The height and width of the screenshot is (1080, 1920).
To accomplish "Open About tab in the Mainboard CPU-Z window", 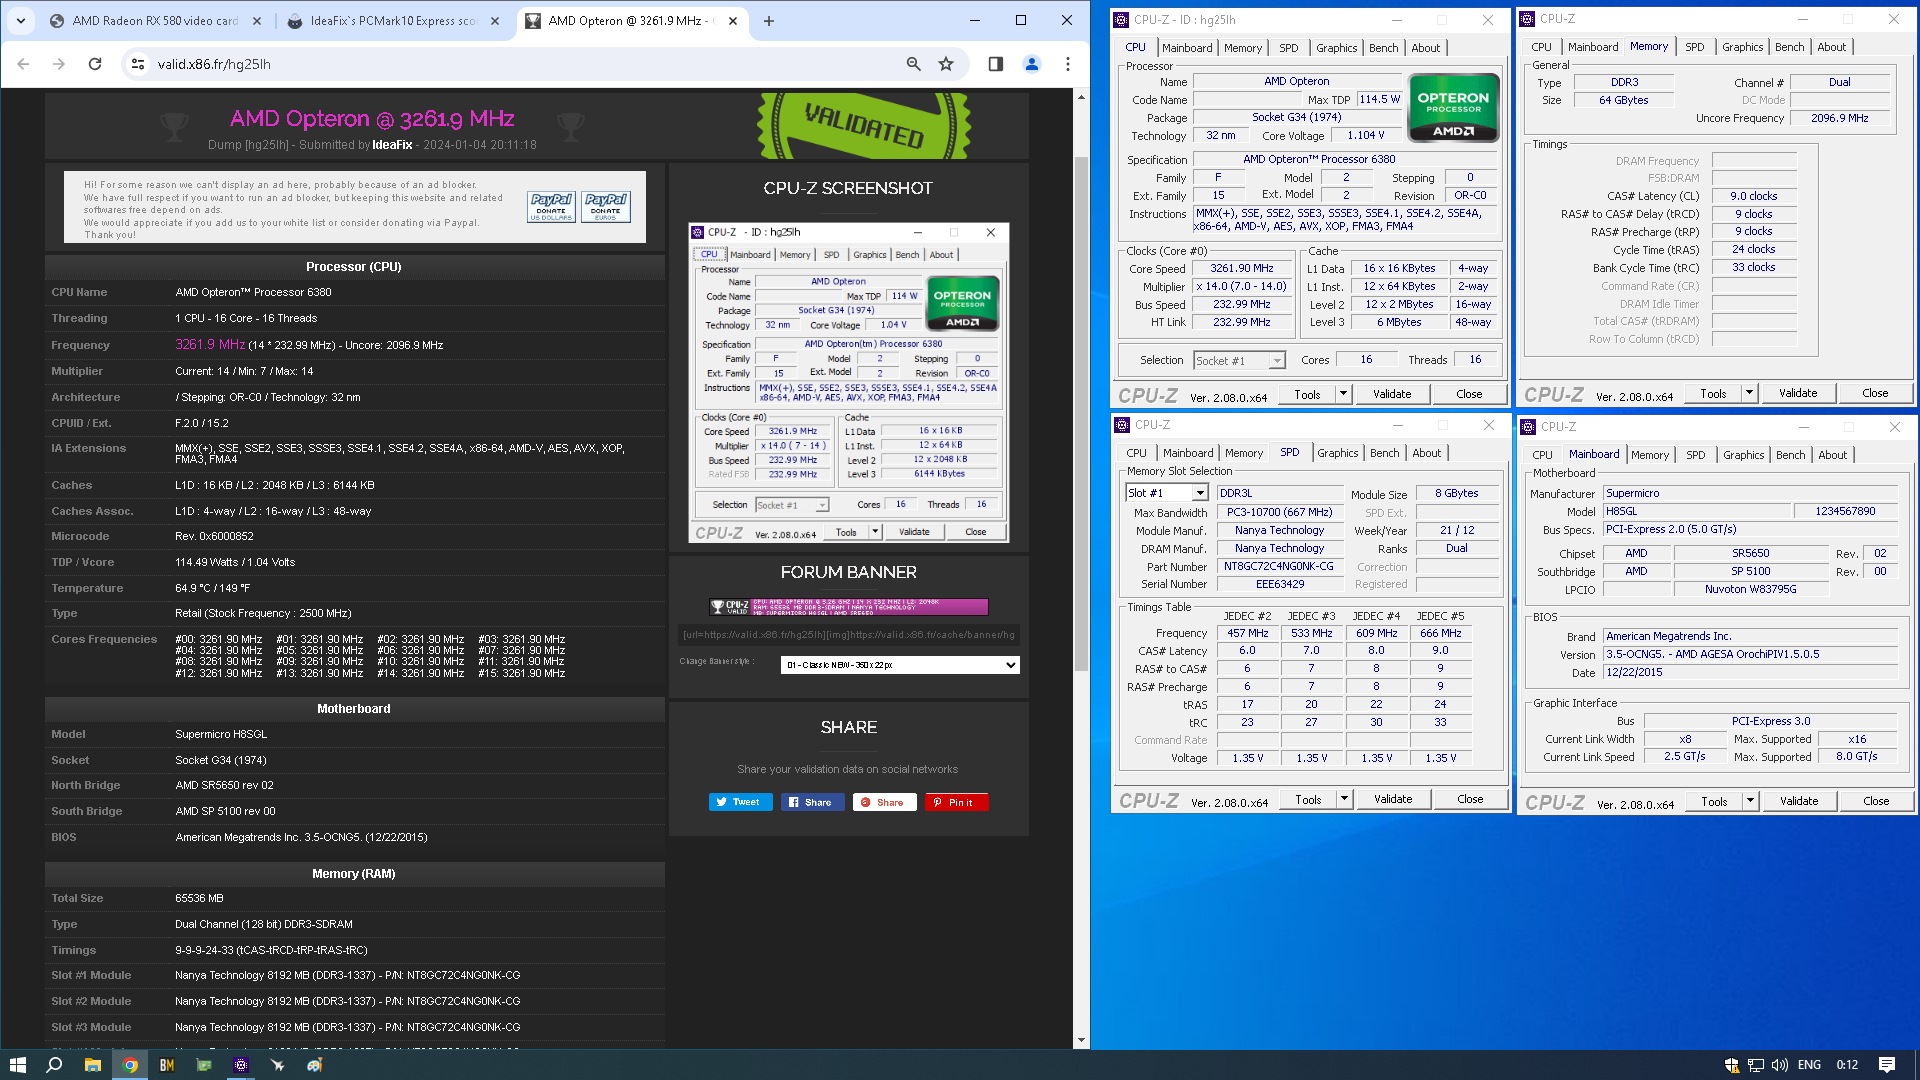I will (1832, 454).
